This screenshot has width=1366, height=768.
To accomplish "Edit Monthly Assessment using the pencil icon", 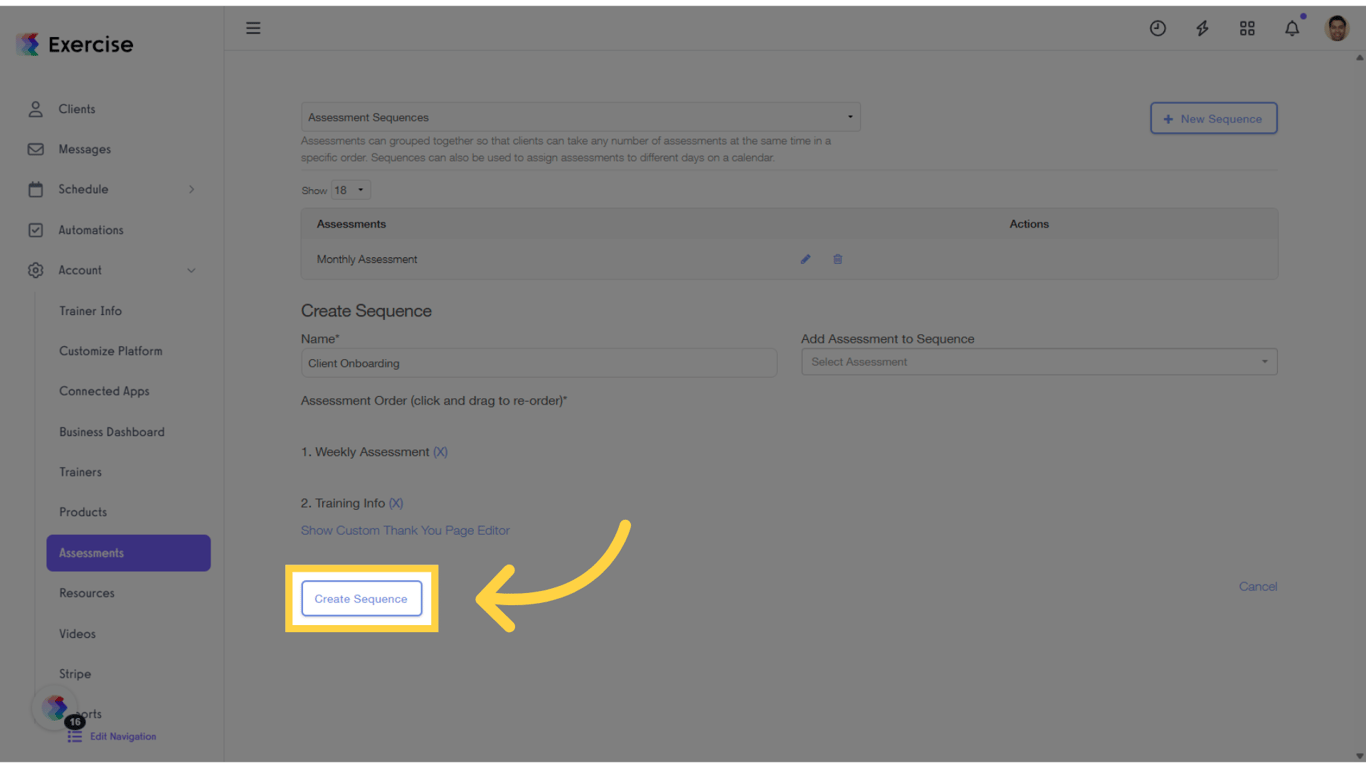I will coord(805,259).
